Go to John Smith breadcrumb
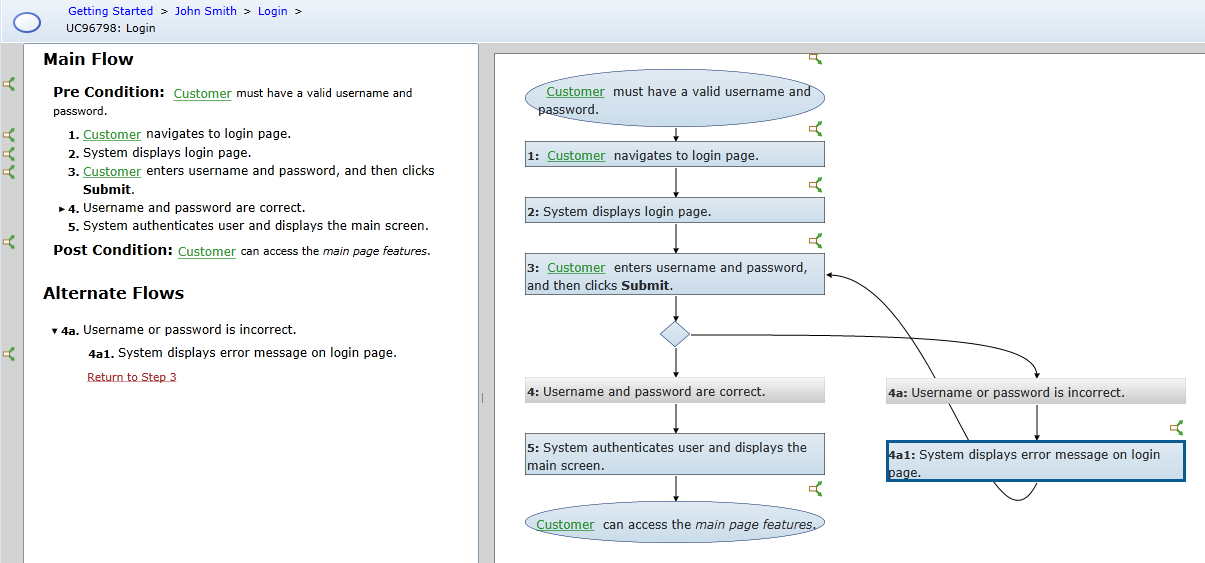 pos(206,11)
